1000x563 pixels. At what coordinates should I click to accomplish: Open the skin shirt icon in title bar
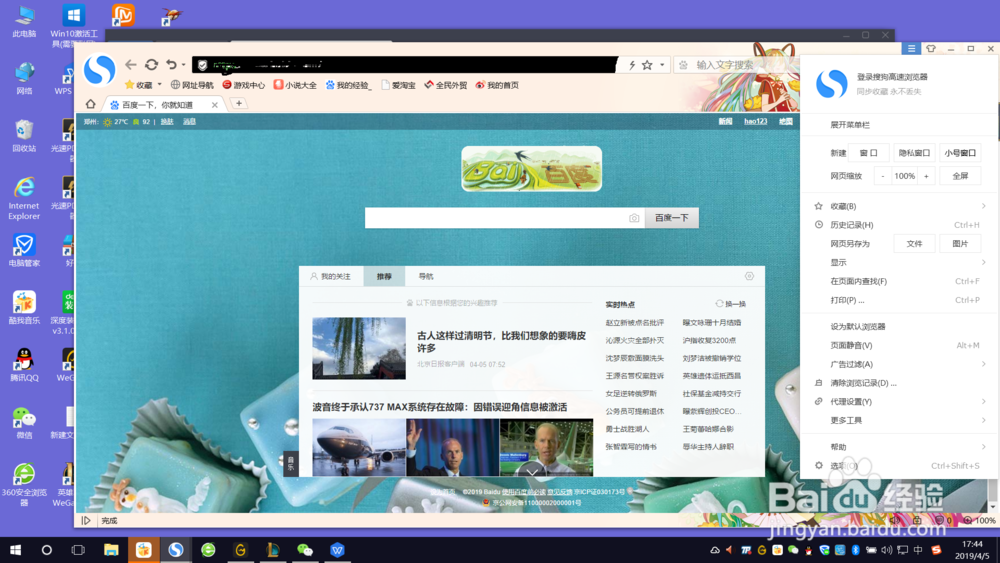tap(931, 48)
